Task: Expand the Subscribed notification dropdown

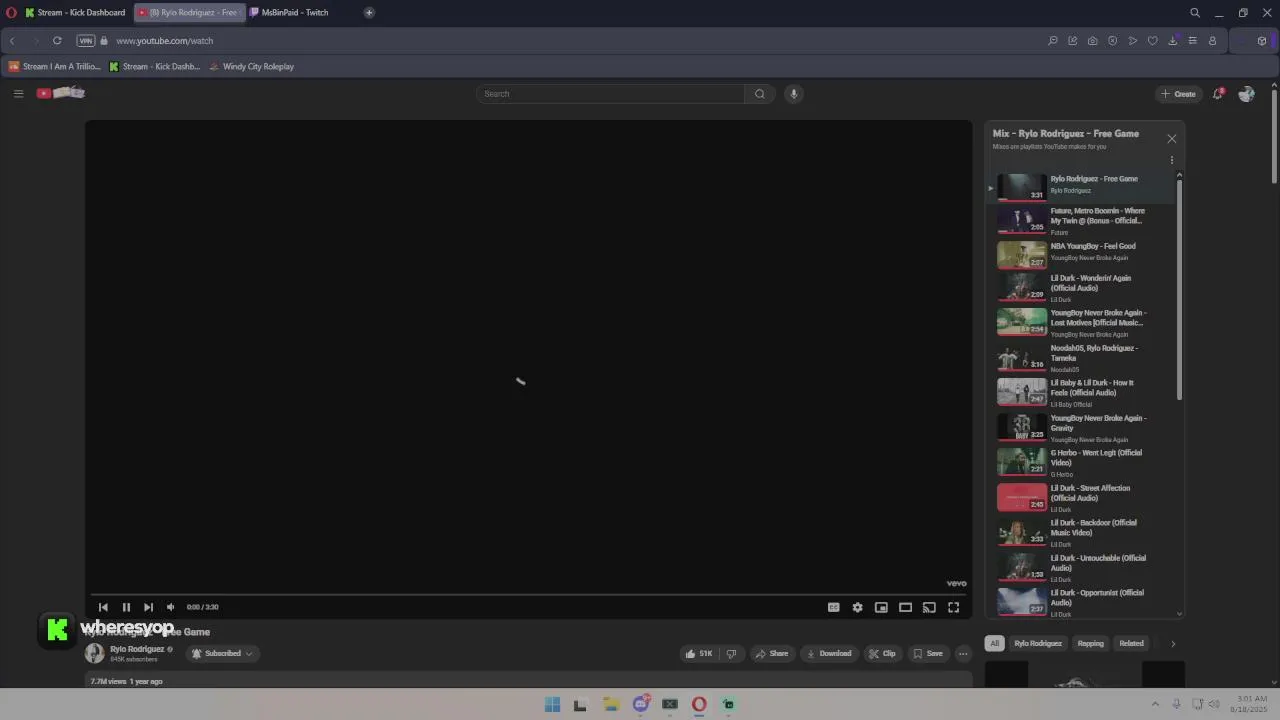Action: coord(221,653)
